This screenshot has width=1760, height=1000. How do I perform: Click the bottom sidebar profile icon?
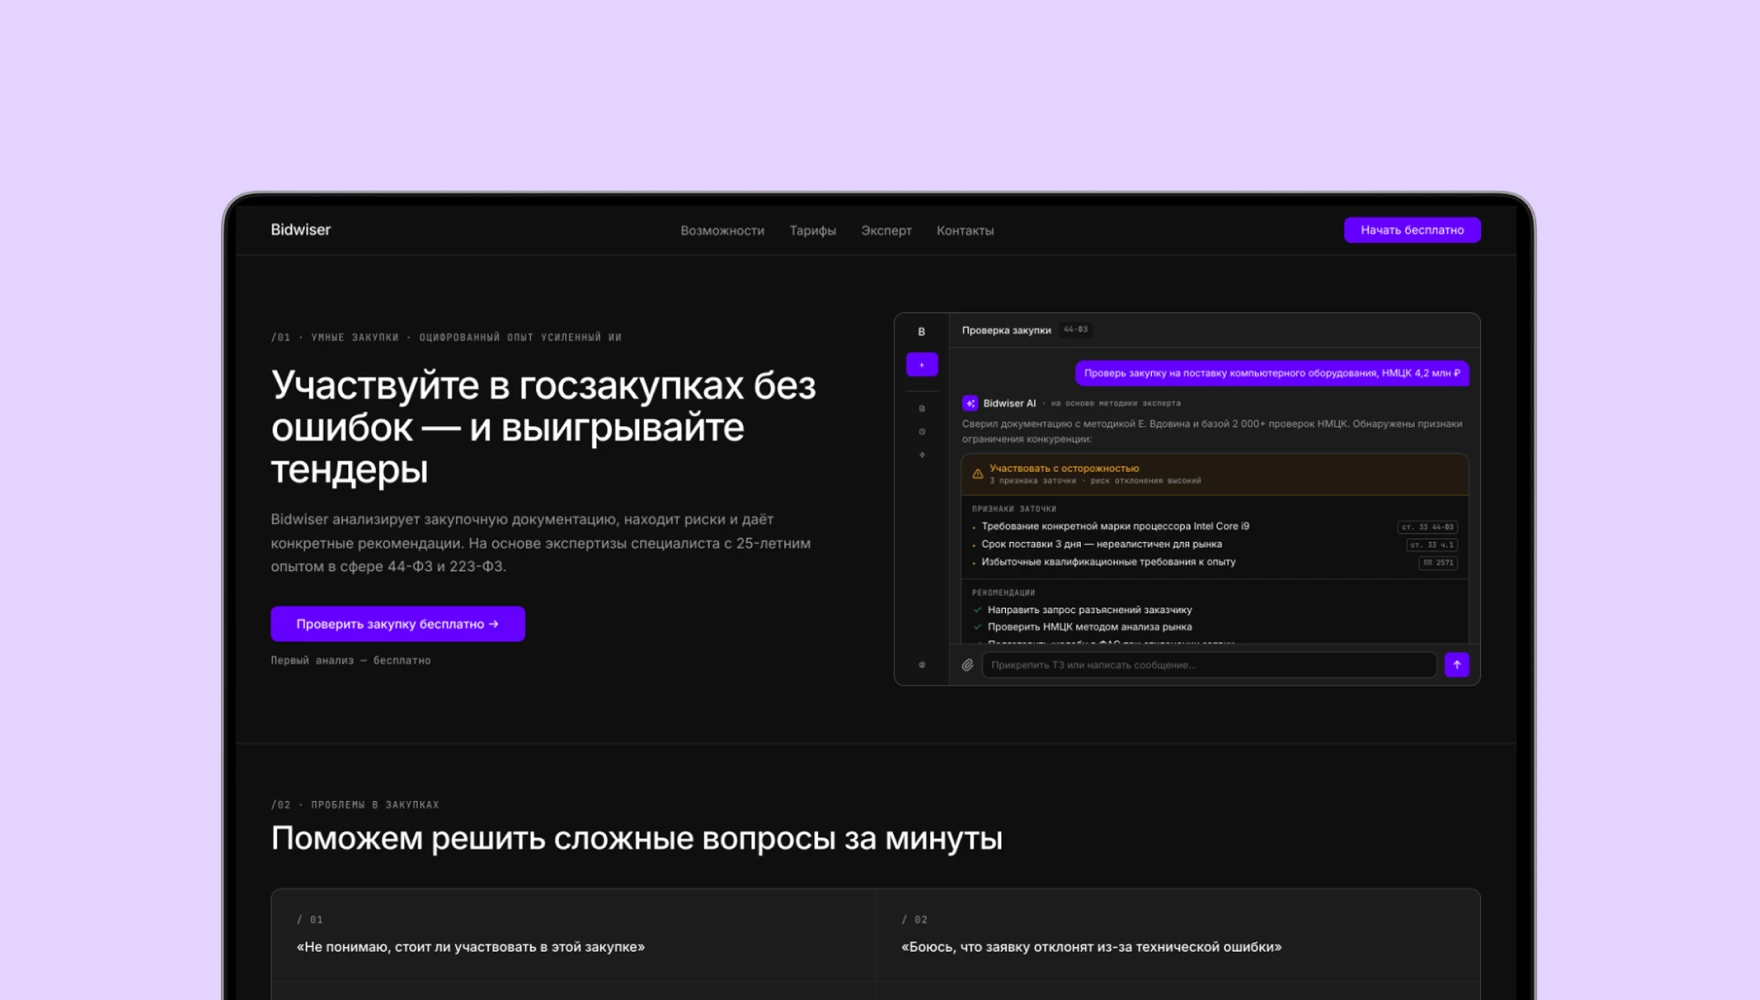(921, 665)
